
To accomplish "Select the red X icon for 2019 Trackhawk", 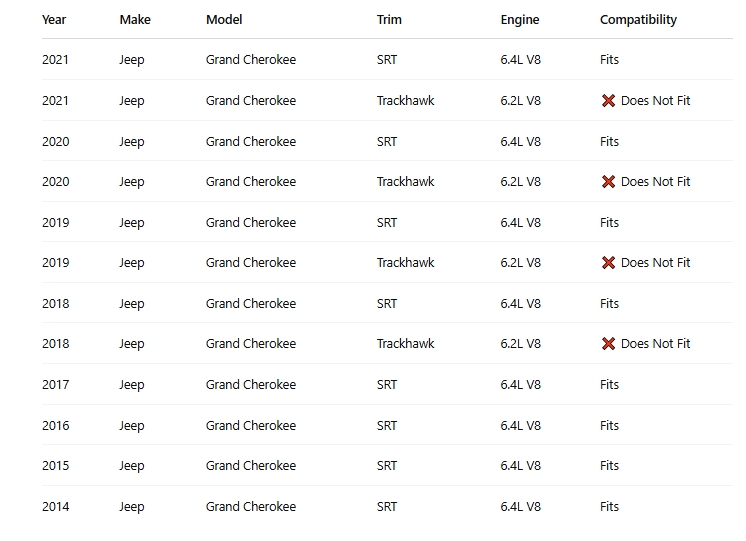I will (x=608, y=263).
